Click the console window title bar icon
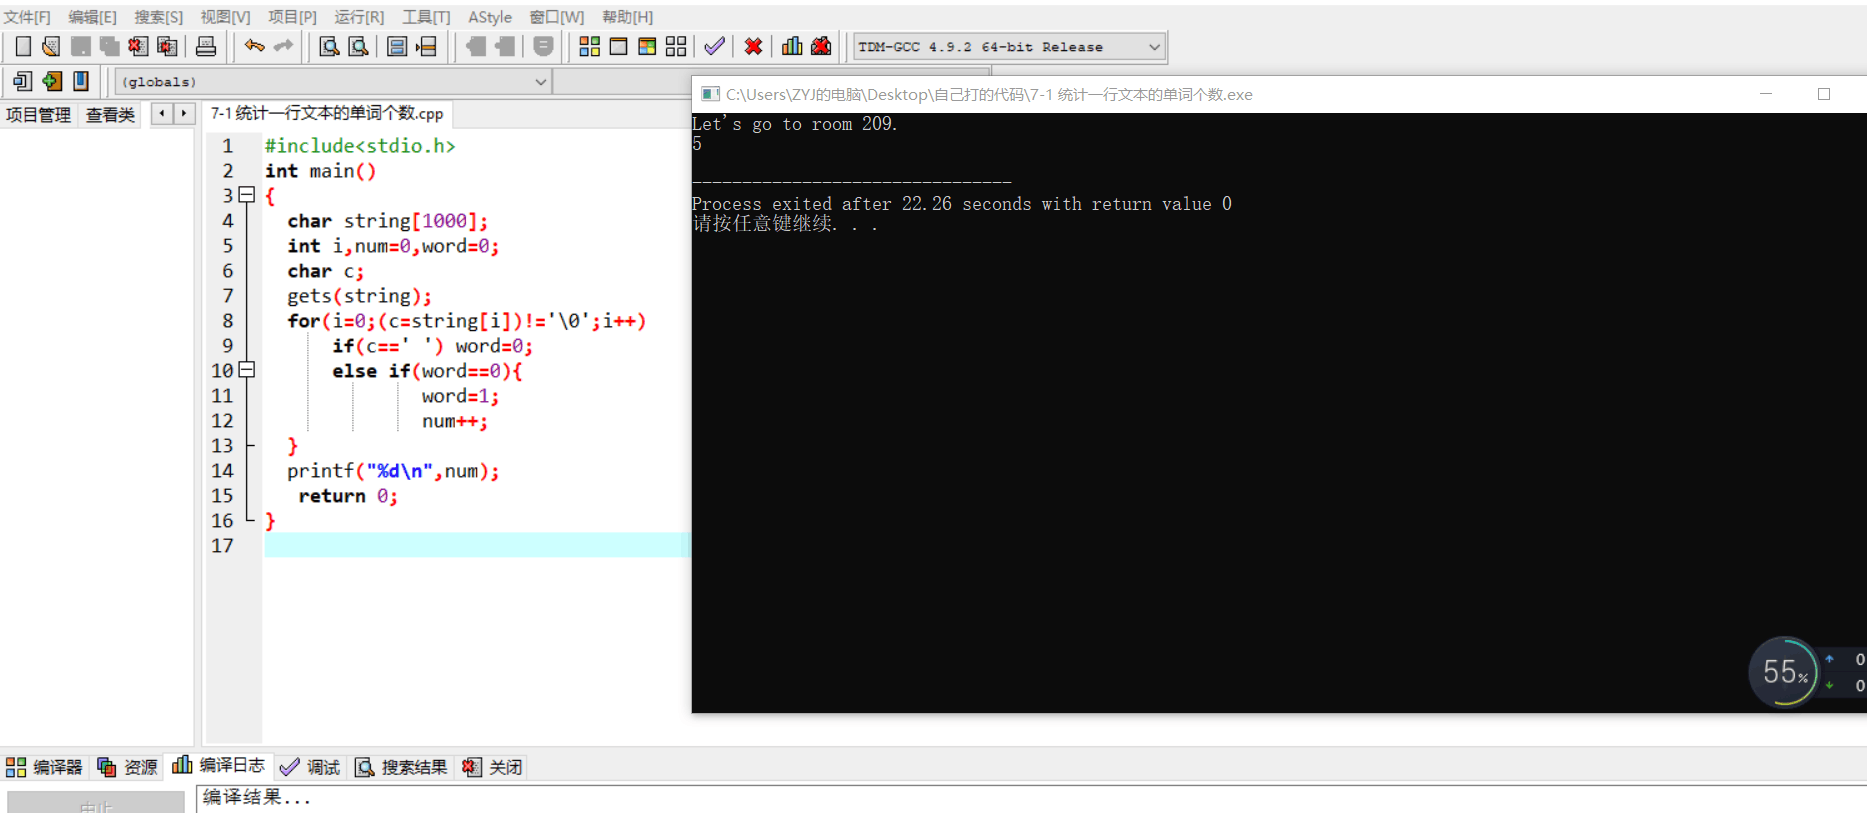Screen dimensions: 1867x813 click(x=710, y=94)
